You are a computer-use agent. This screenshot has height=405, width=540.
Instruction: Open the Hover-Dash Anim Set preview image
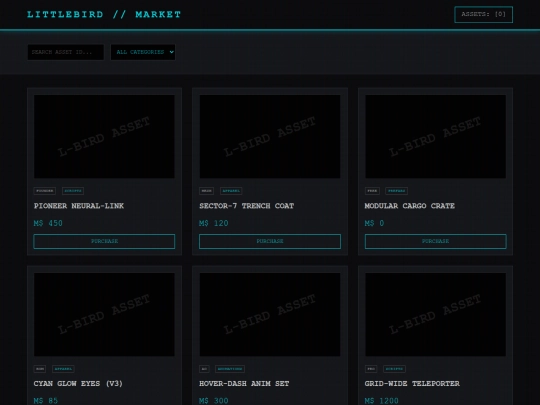(270, 314)
